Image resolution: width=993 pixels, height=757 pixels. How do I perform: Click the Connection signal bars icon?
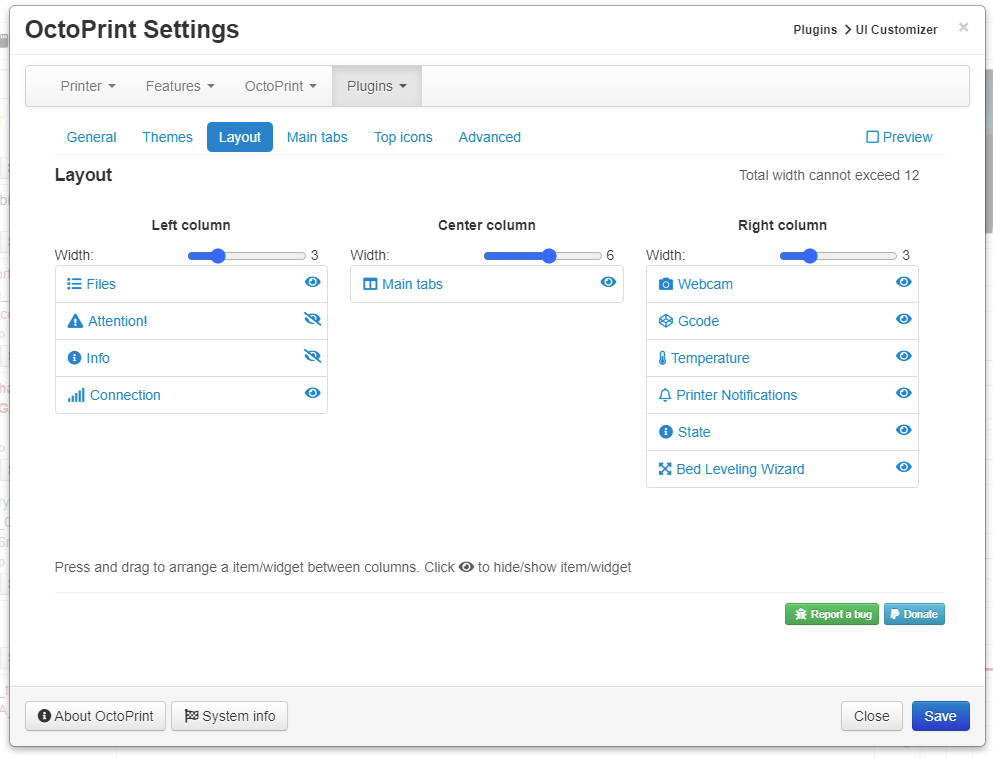(76, 395)
